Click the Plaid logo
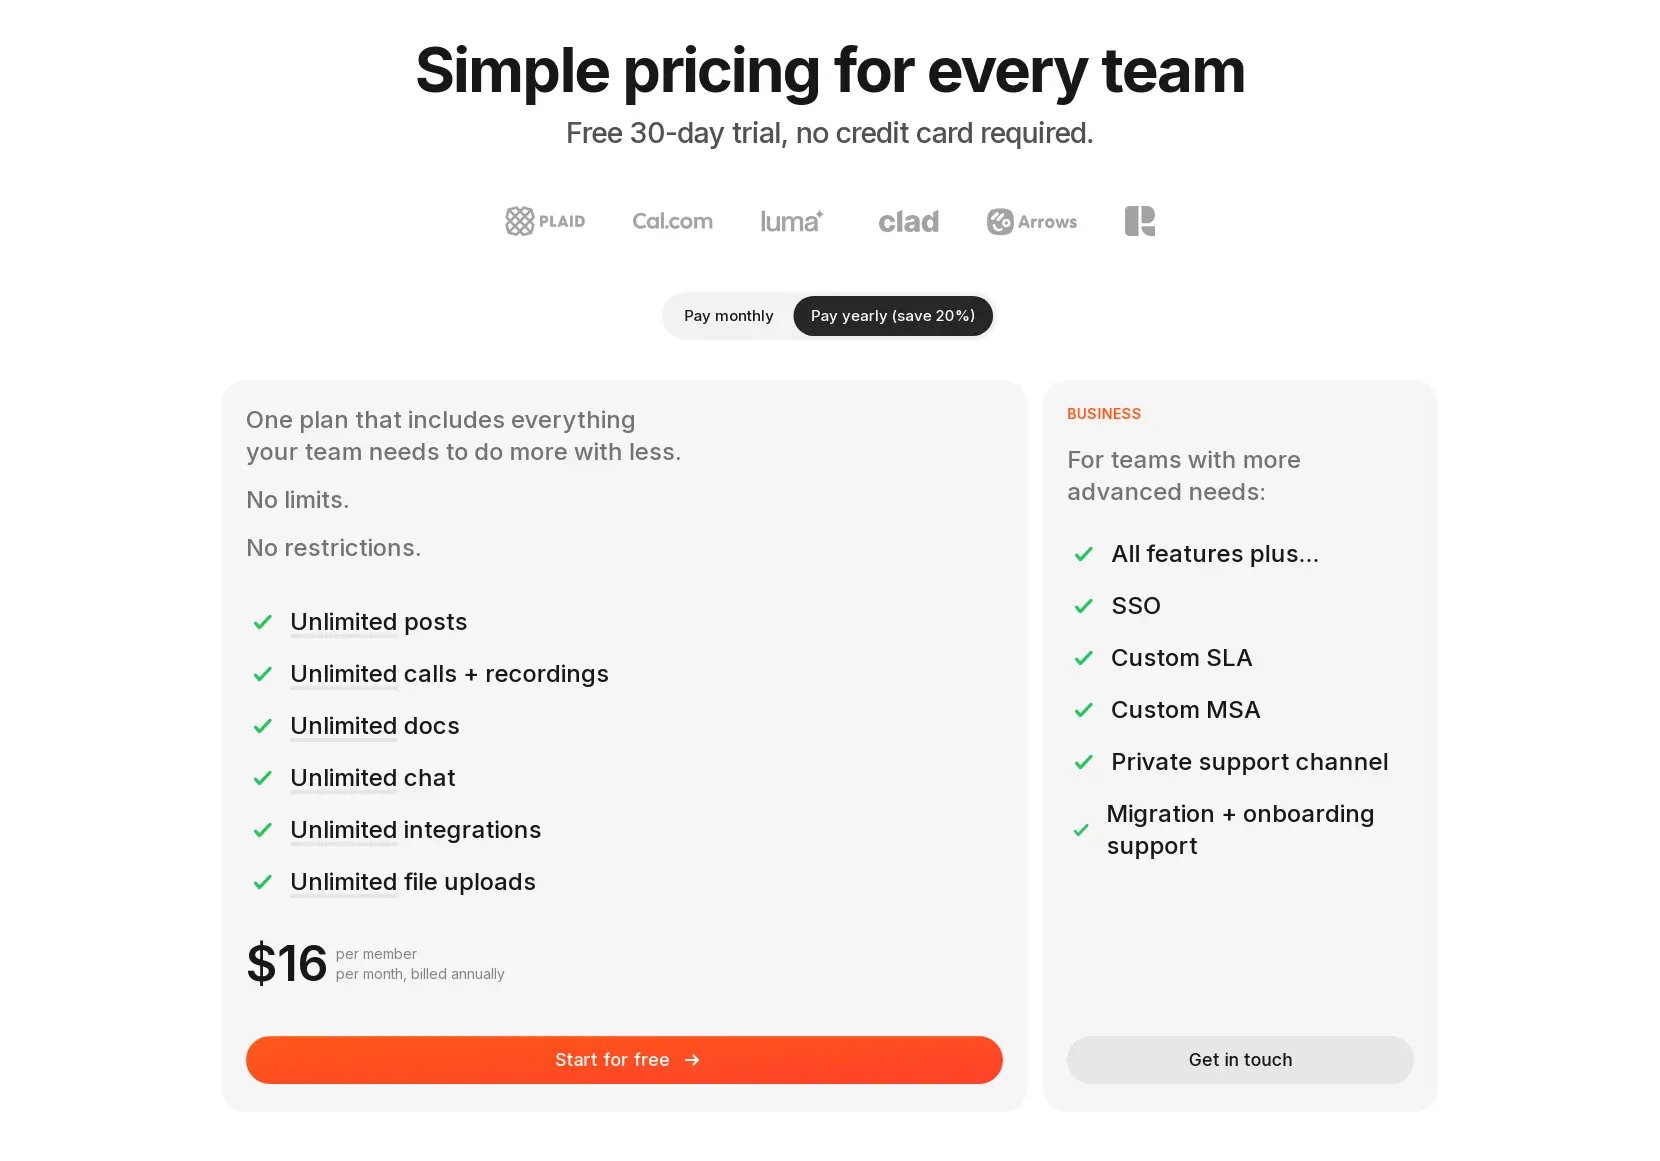The width and height of the screenshot is (1660, 1161). pos(545,221)
